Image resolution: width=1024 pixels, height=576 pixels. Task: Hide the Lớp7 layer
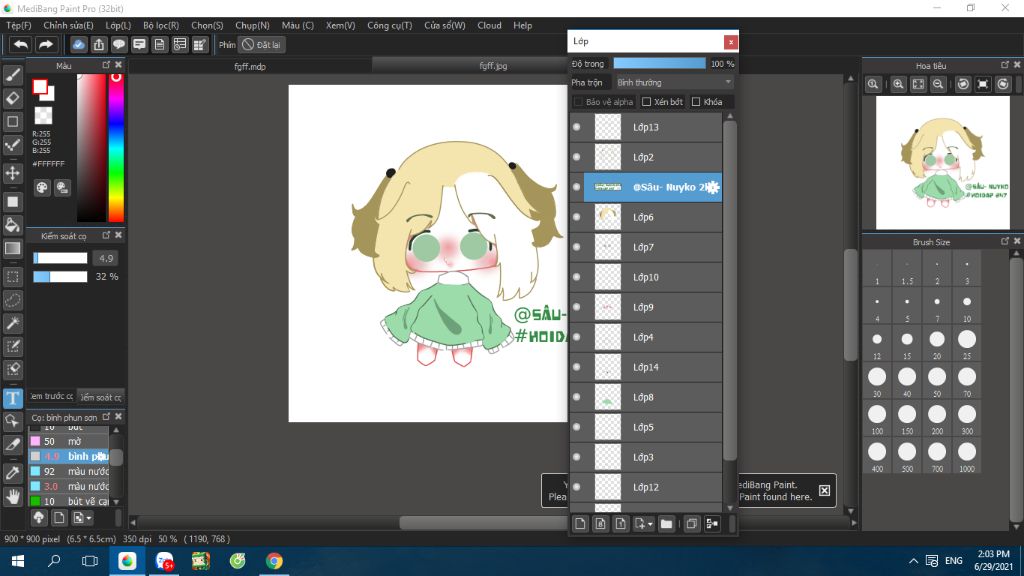coord(577,248)
